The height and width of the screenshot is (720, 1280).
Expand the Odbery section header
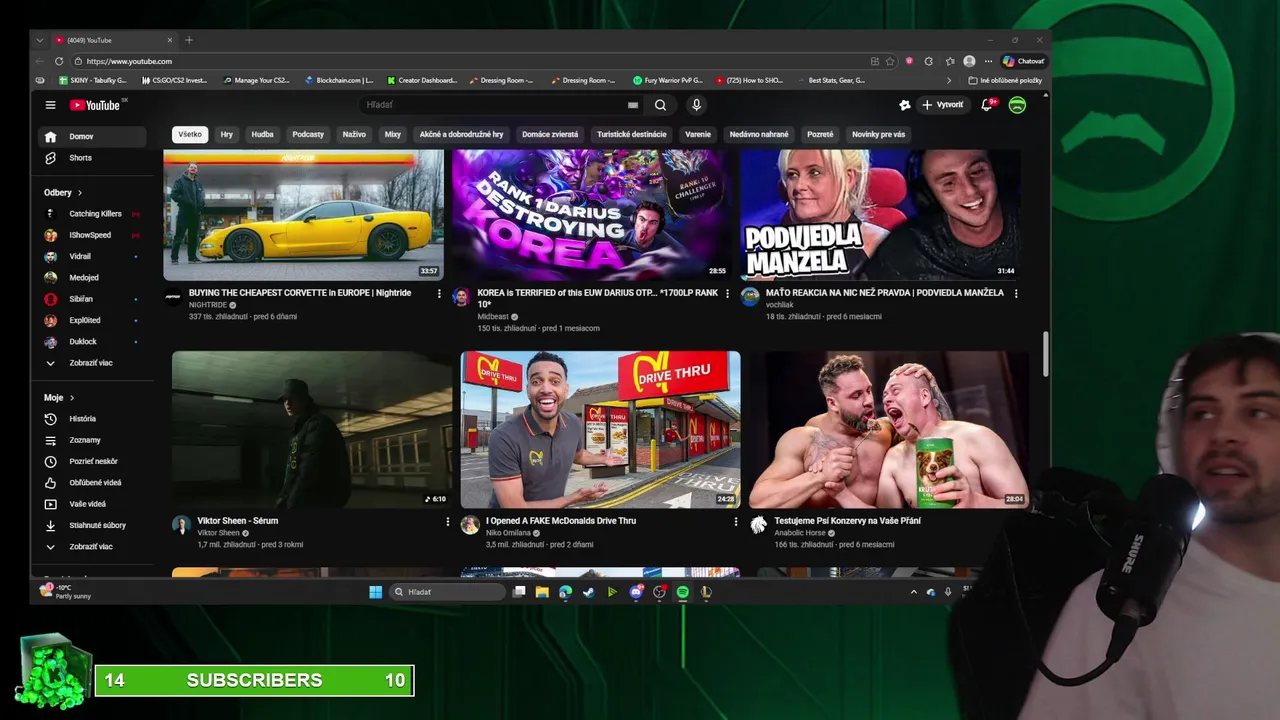63,192
